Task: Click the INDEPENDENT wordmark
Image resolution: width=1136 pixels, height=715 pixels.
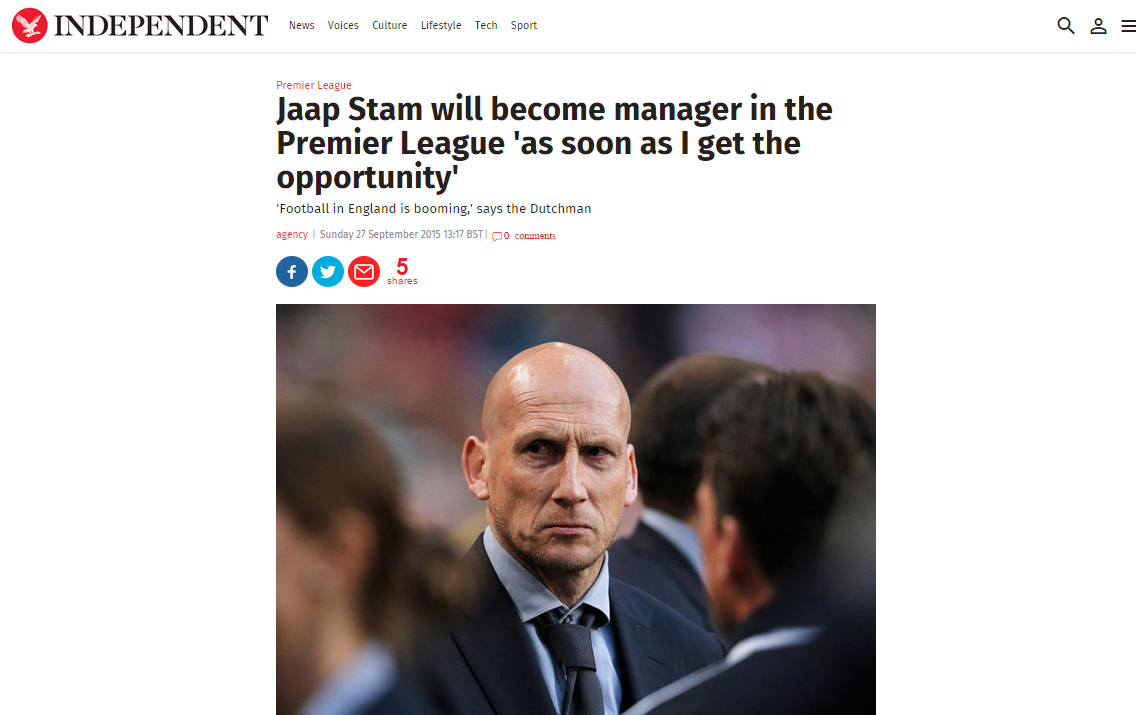Action: (162, 25)
